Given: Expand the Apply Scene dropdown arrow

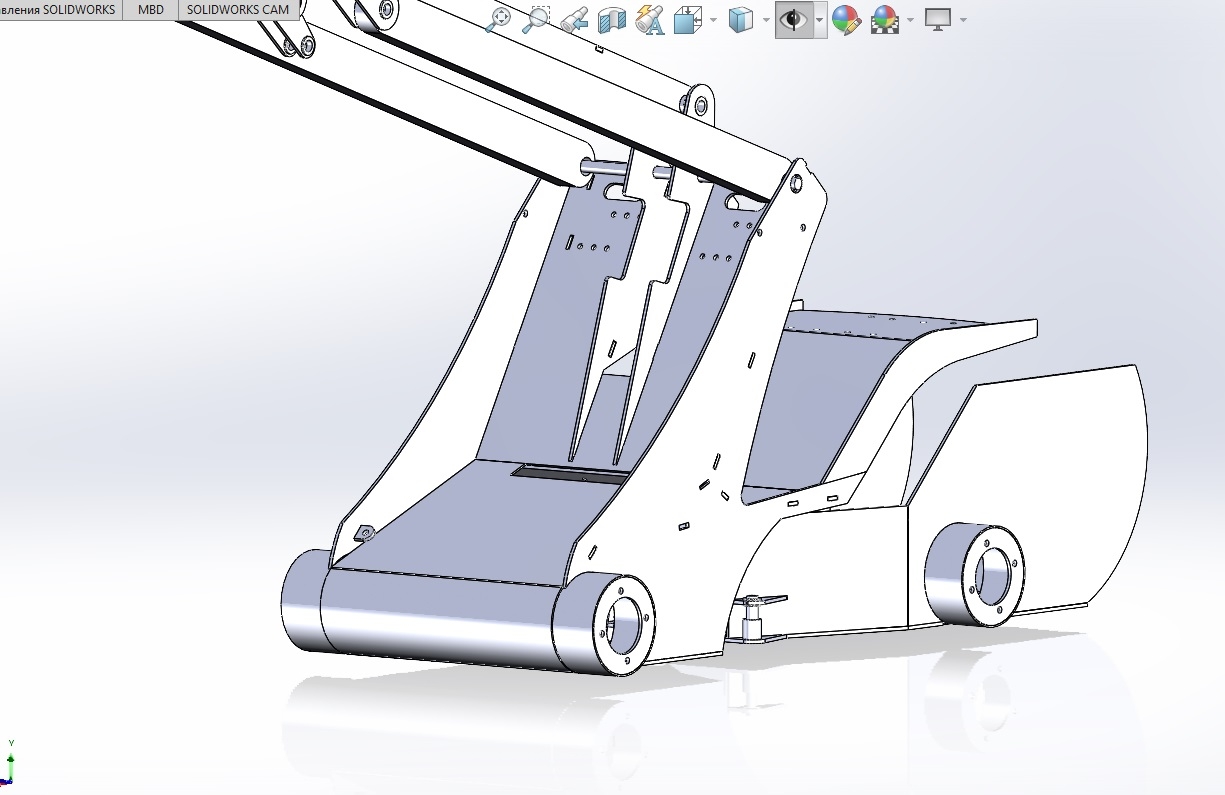Looking at the screenshot, I should click(x=910, y=20).
